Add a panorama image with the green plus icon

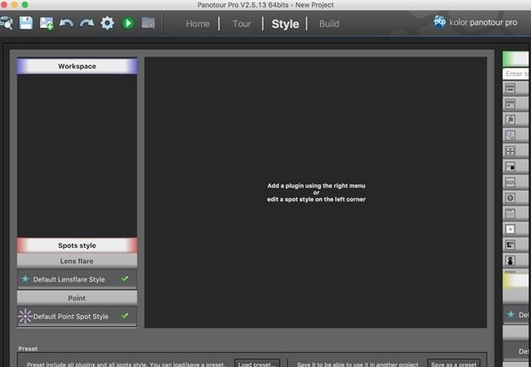pyautogui.click(x=46, y=23)
